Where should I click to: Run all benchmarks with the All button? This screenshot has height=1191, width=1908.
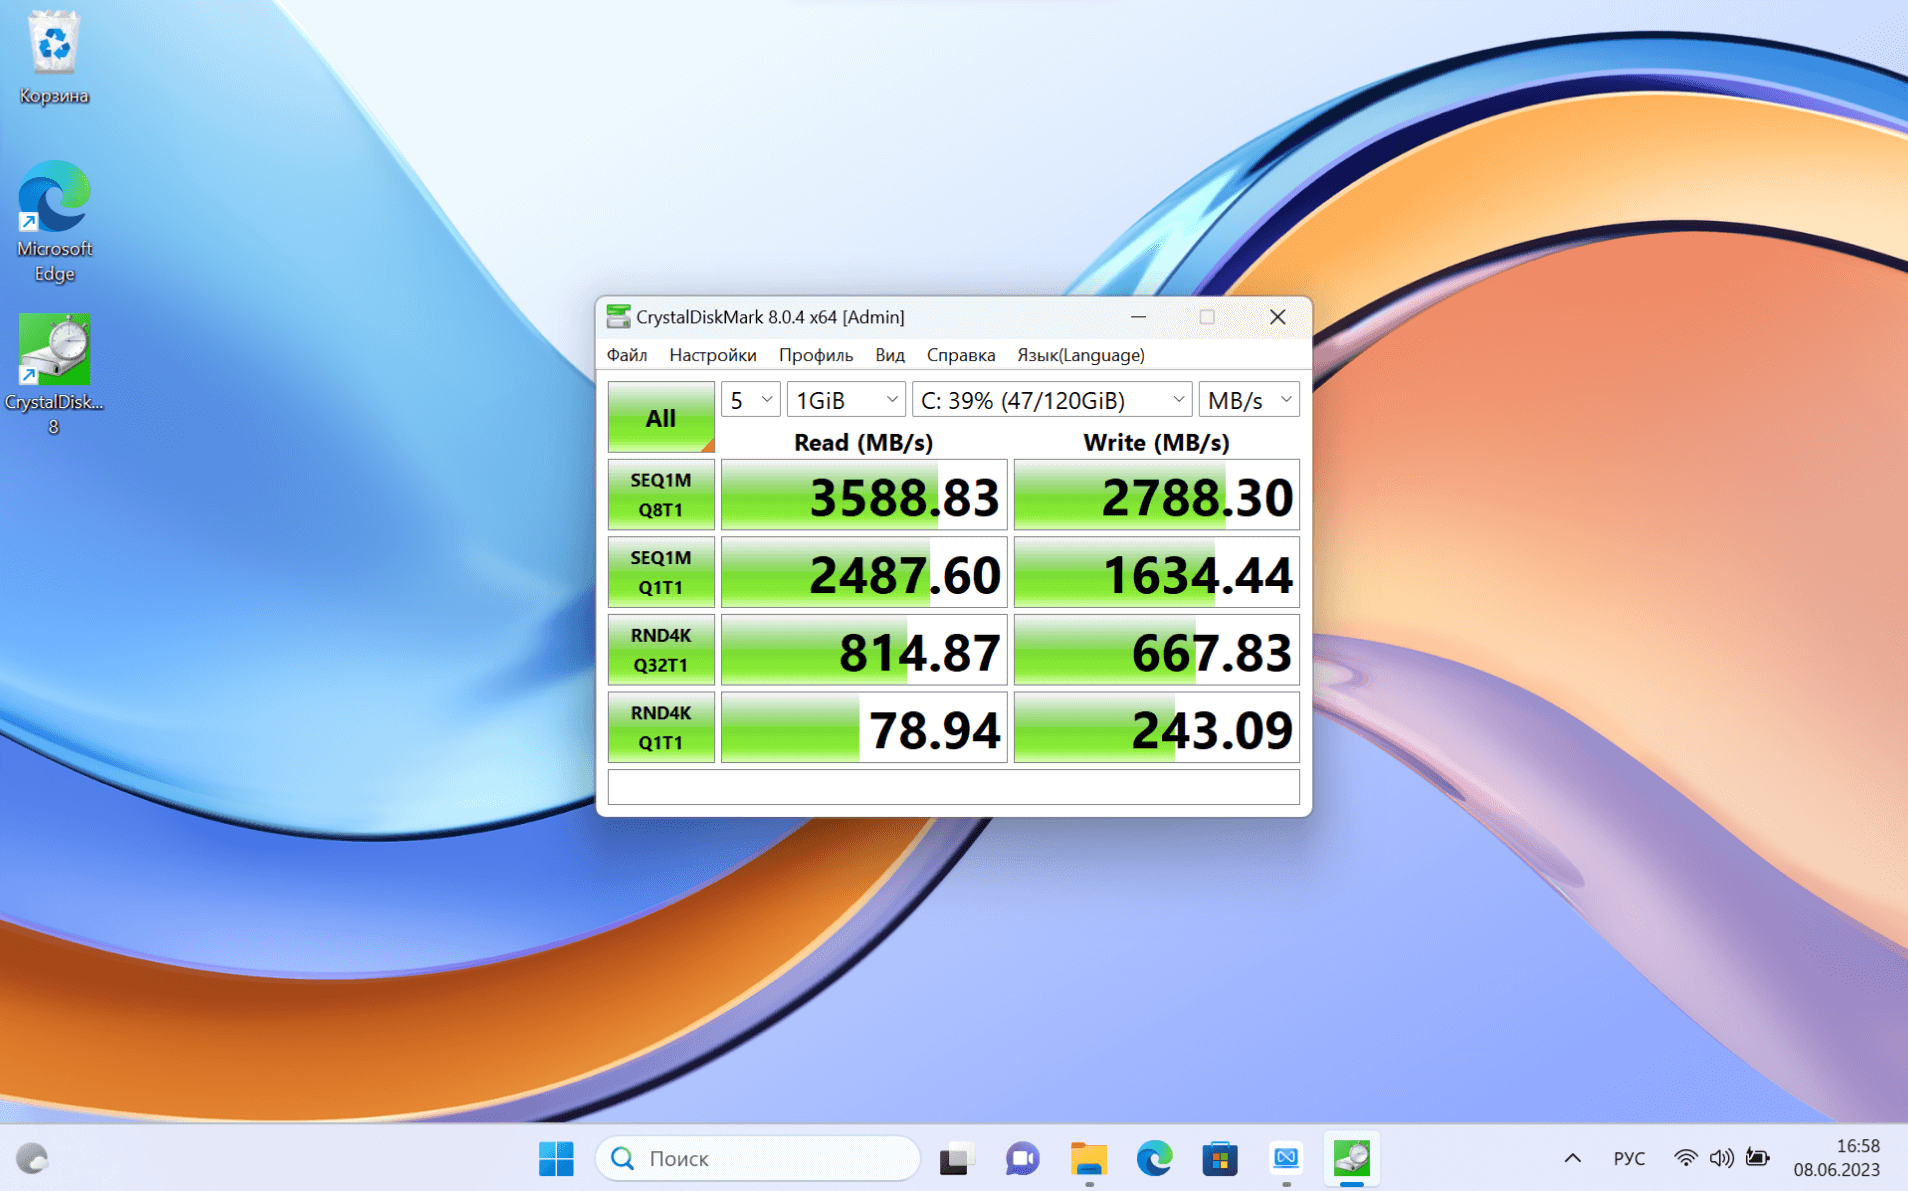(x=660, y=417)
